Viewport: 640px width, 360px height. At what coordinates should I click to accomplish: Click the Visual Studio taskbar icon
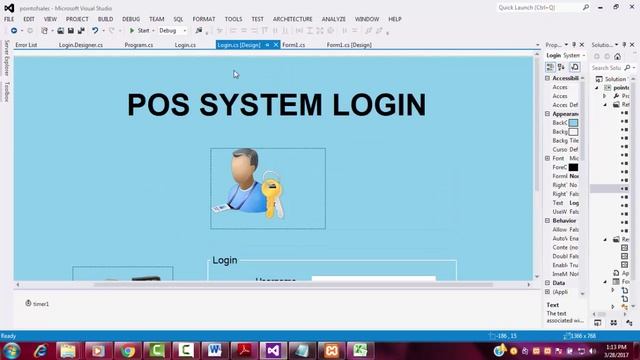click(x=273, y=351)
